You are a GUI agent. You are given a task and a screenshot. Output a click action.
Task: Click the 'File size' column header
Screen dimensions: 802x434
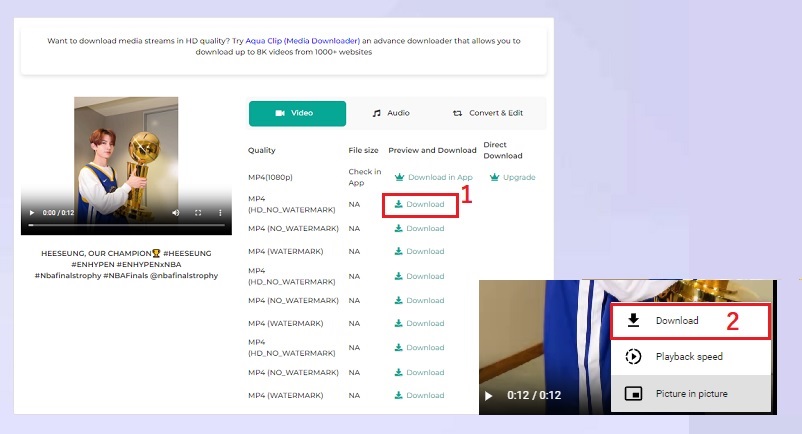(363, 150)
